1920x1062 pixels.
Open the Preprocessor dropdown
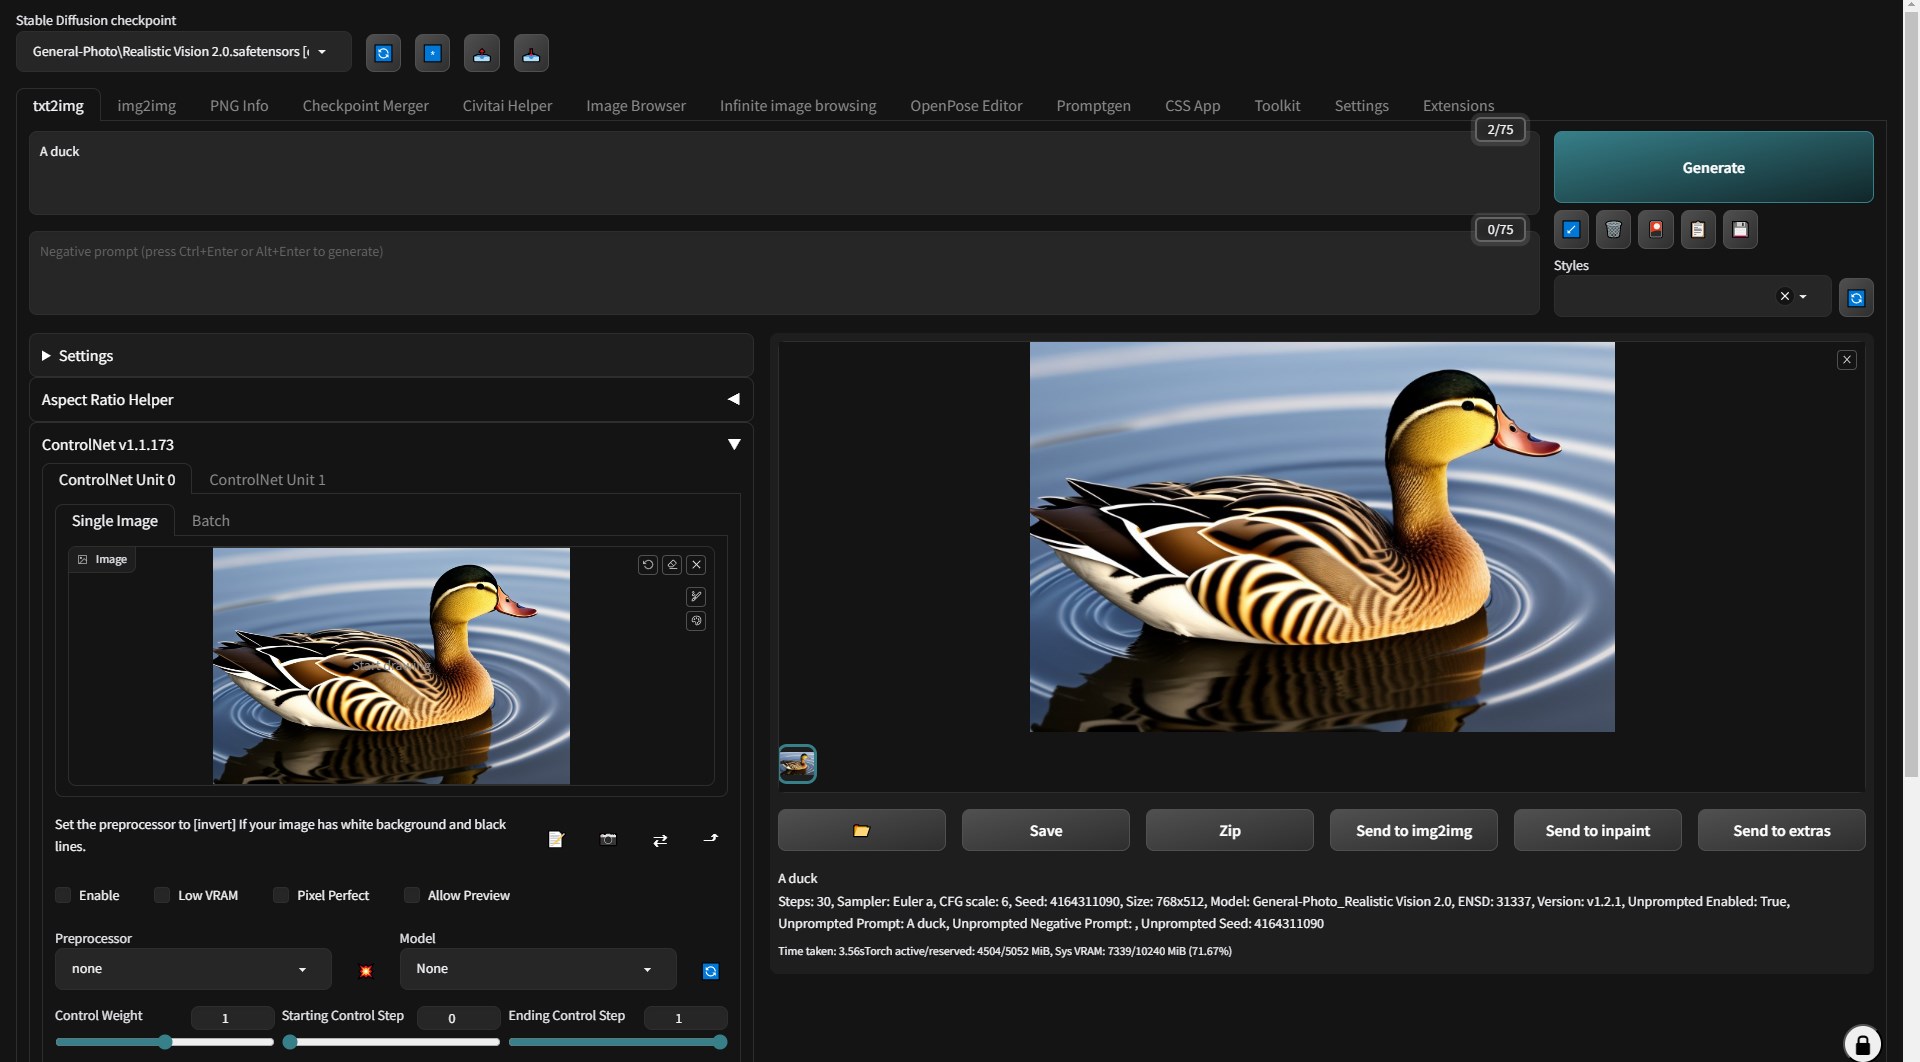[x=192, y=969]
